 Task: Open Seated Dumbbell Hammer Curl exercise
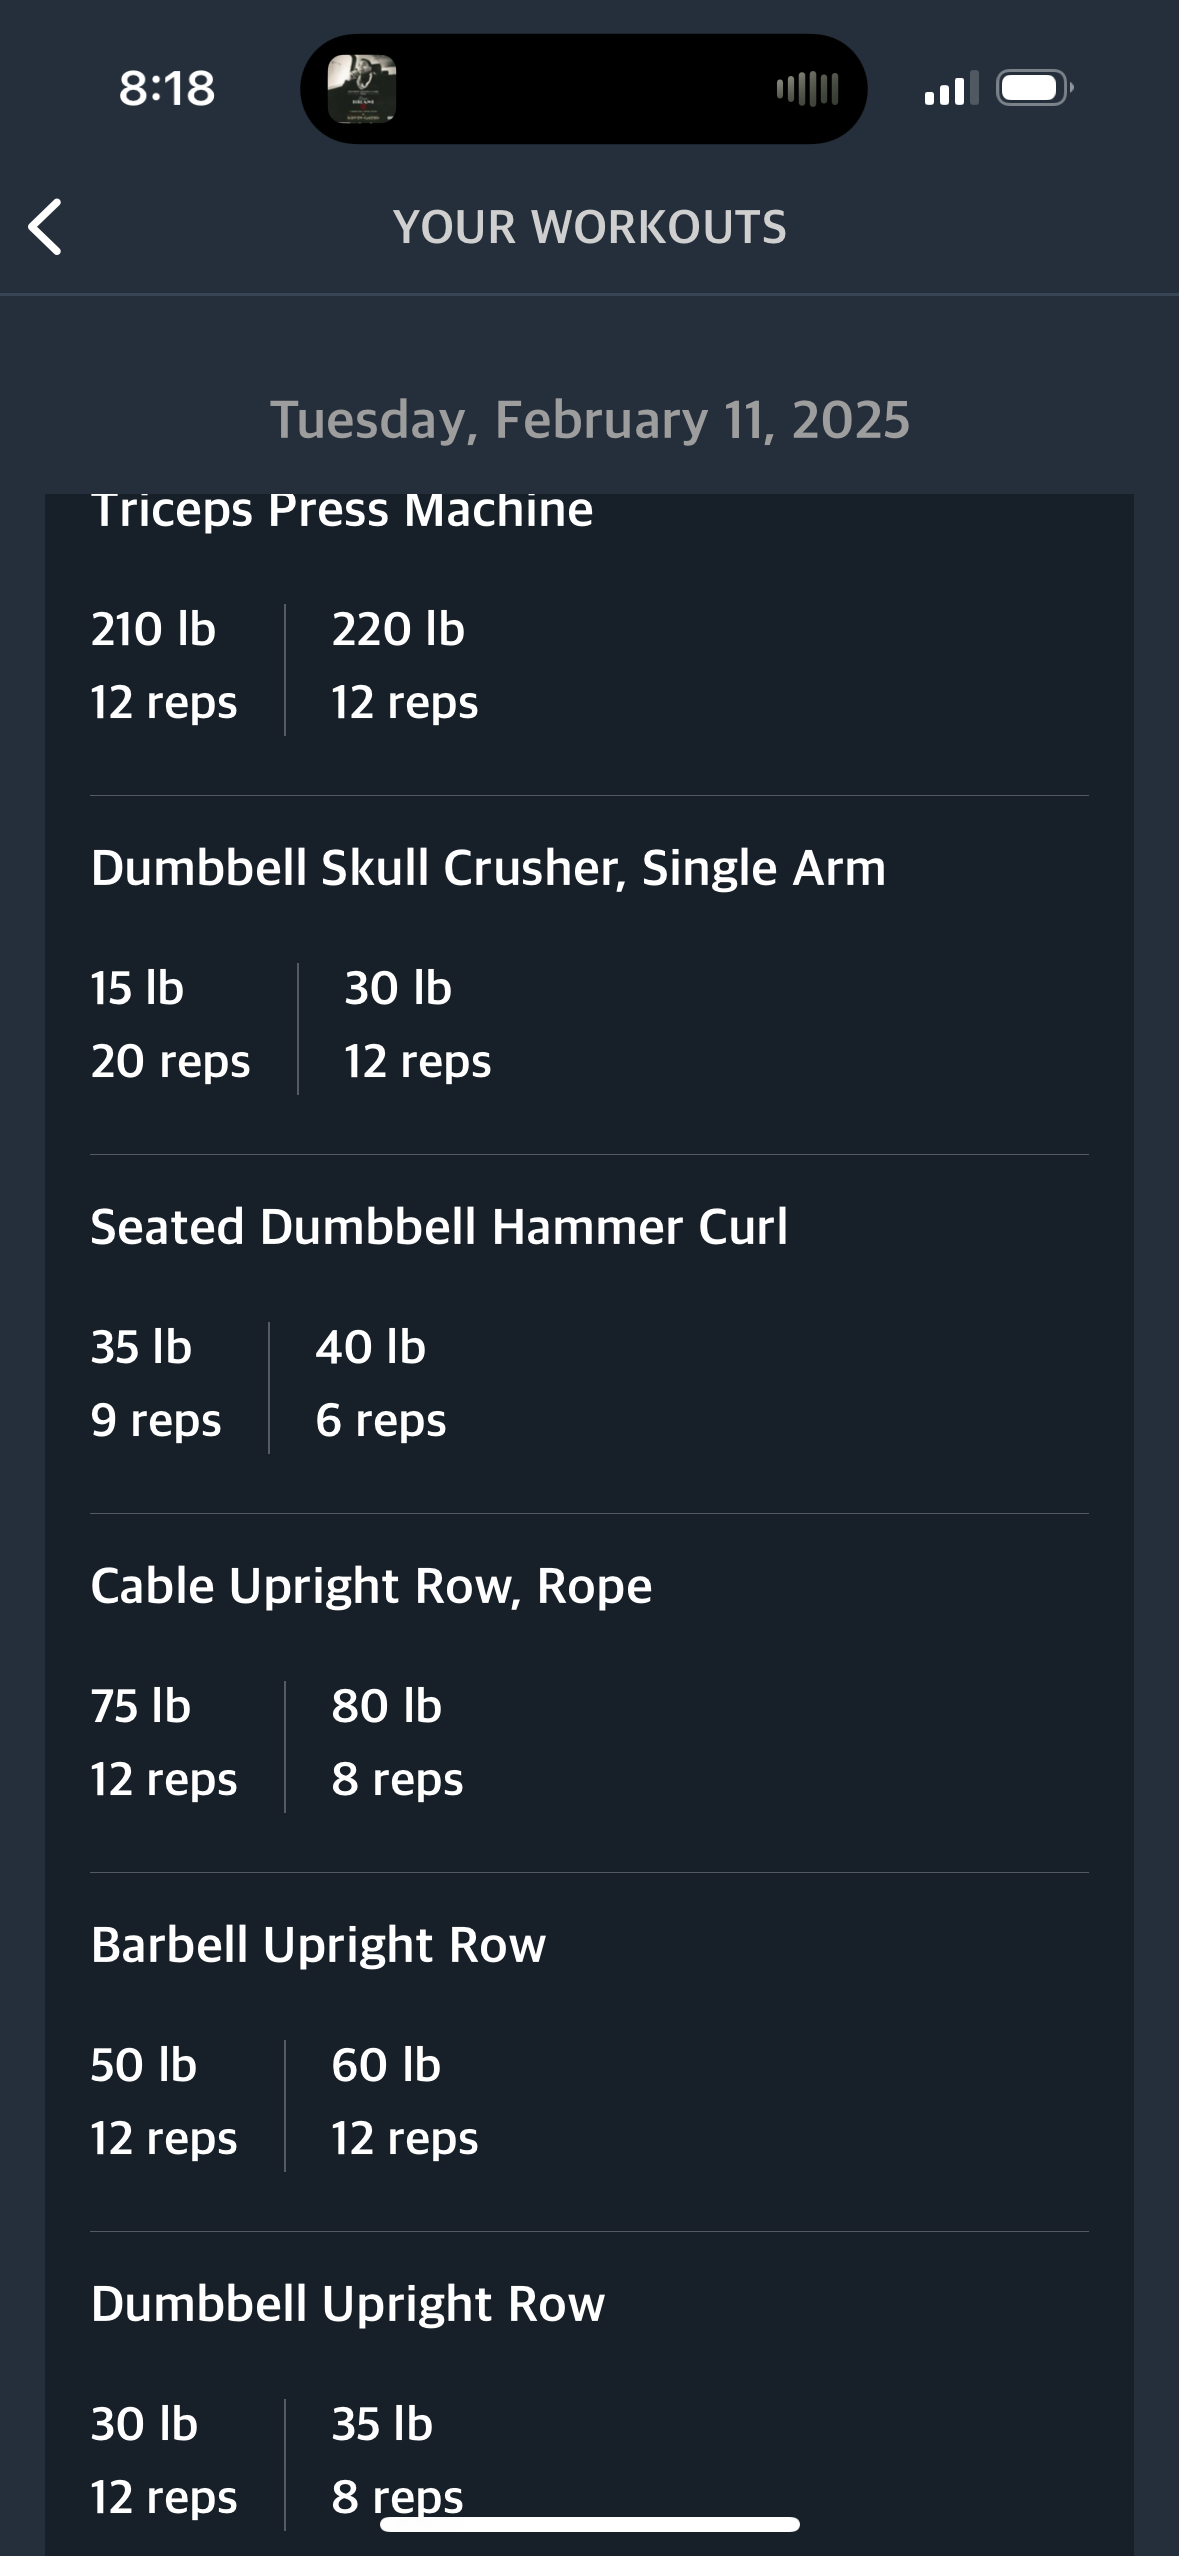pyautogui.click(x=439, y=1227)
